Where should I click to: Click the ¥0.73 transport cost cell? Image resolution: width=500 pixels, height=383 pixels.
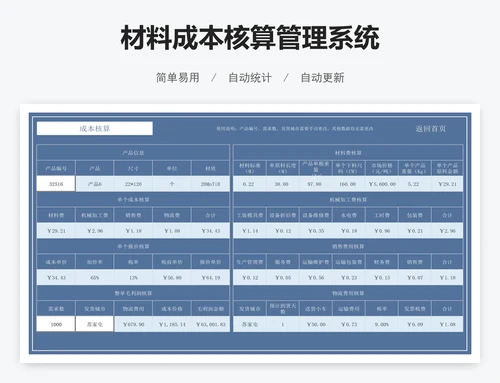[x=349, y=324]
